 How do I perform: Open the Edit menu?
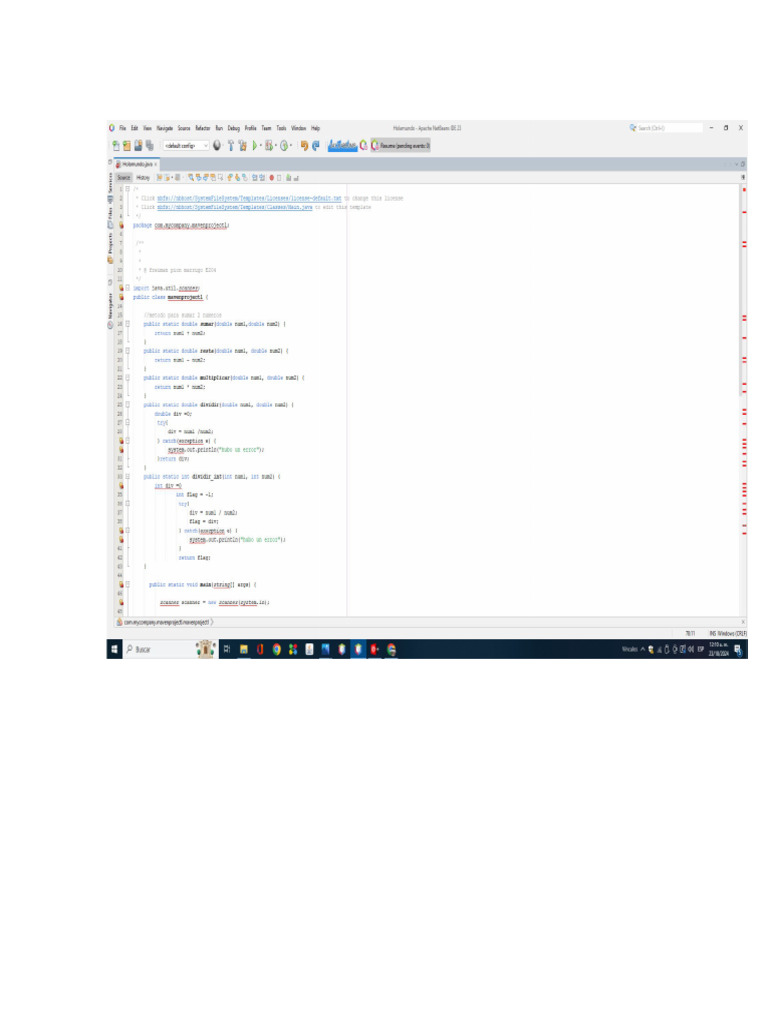point(134,128)
